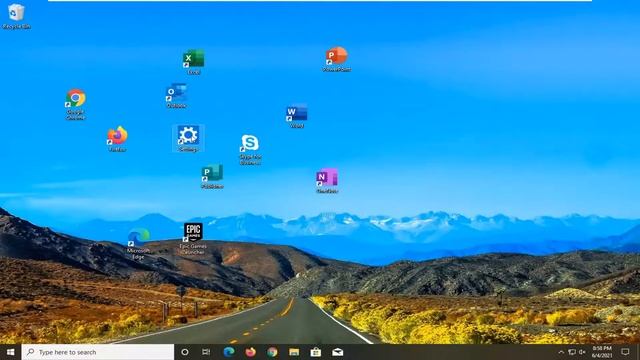Viewport: 640px width, 360px height.
Task: Open Microsoft Store from the taskbar
Action: pyautogui.click(x=316, y=352)
